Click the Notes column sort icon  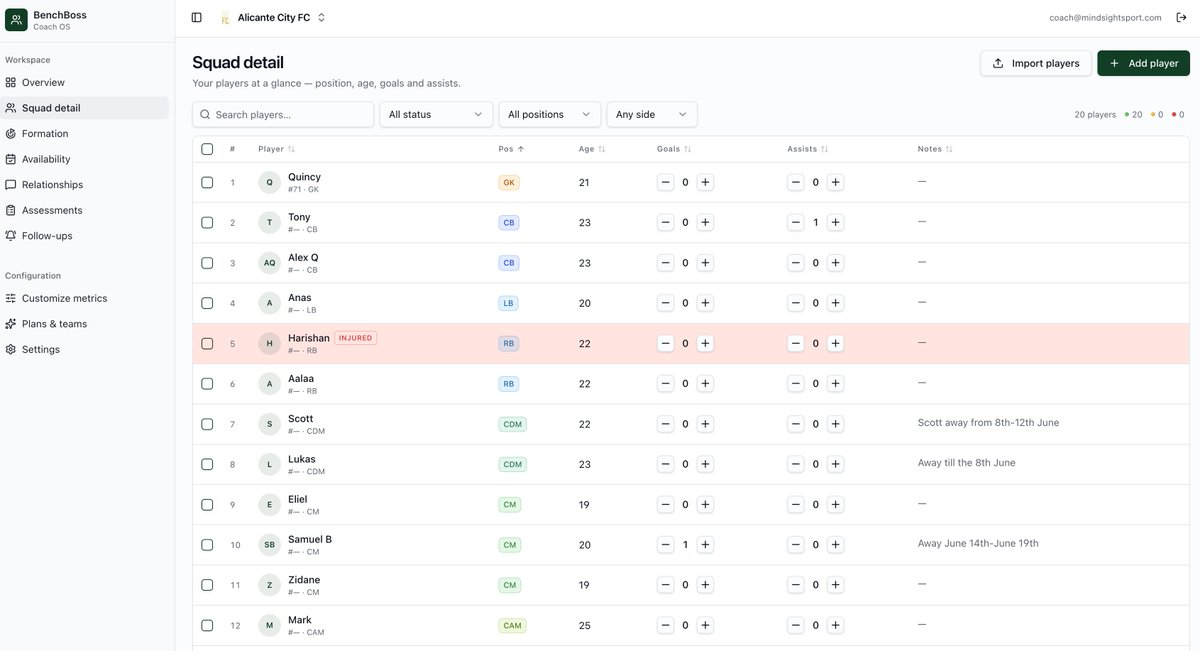[949, 149]
